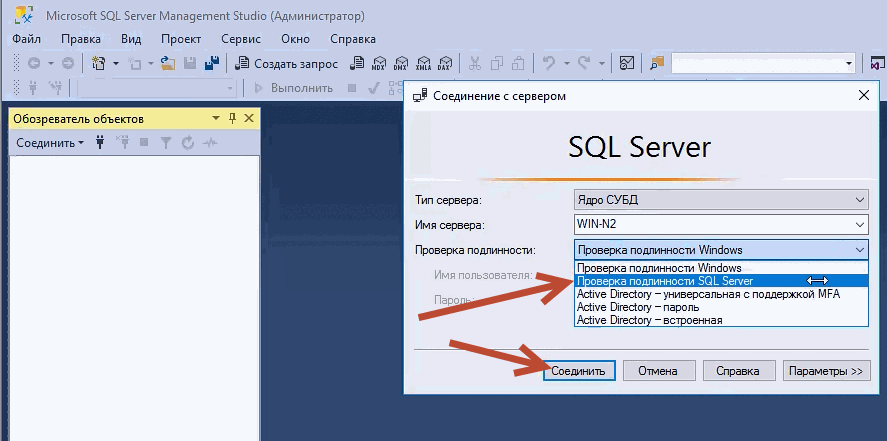Viewport: 887px width, 441px height.
Task: Open the Сервис menu
Action: coord(241,39)
